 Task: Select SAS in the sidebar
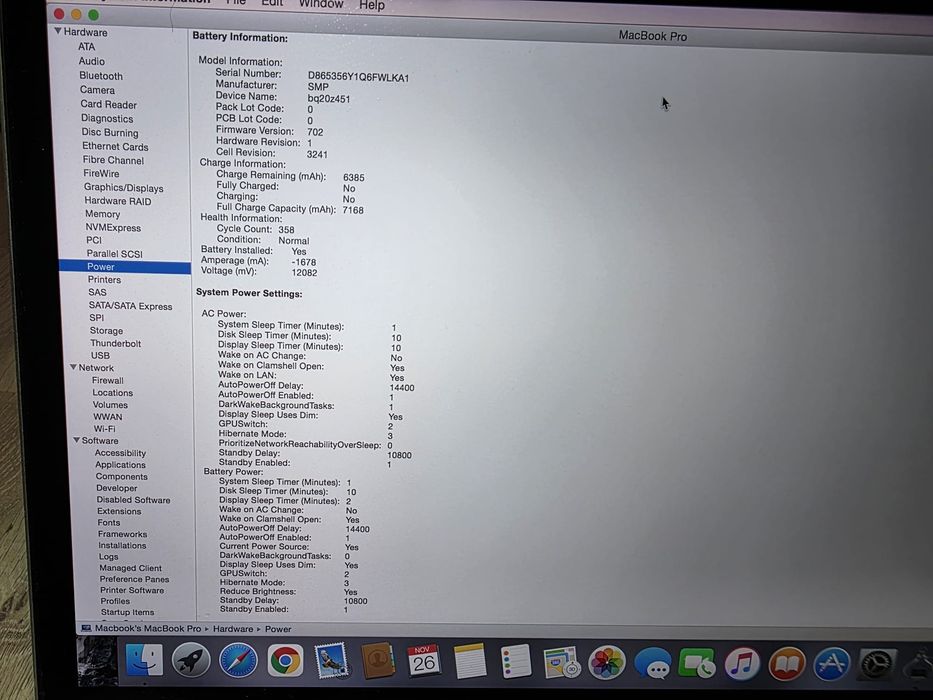pyautogui.click(x=98, y=292)
